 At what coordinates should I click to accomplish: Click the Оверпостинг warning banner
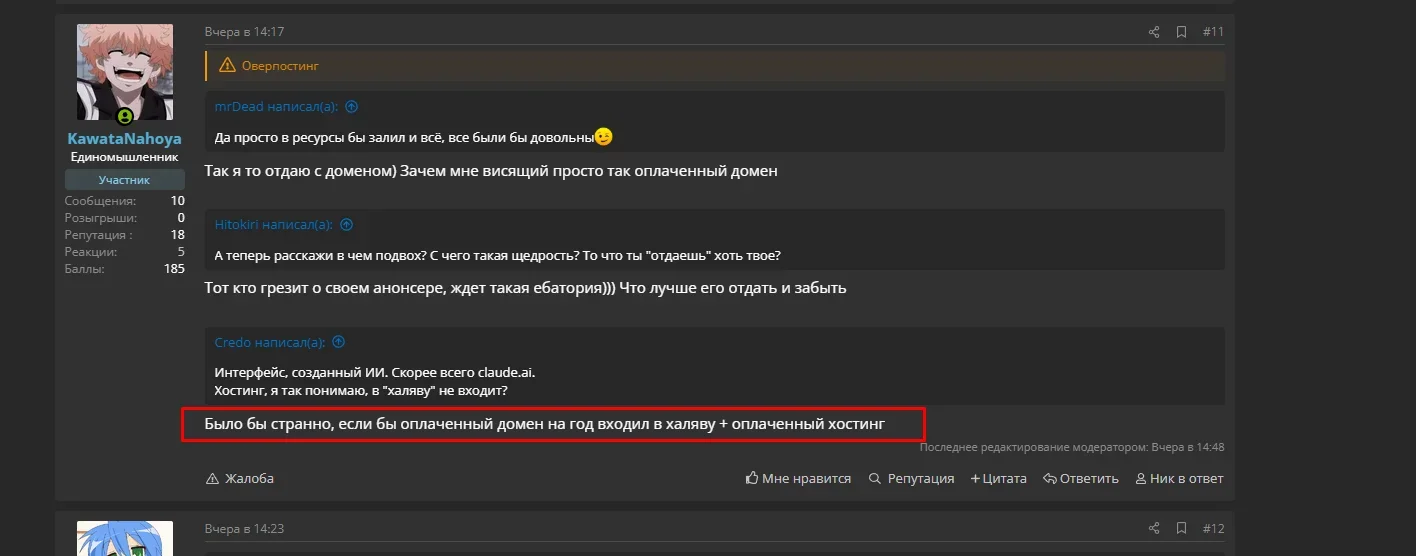(715, 66)
